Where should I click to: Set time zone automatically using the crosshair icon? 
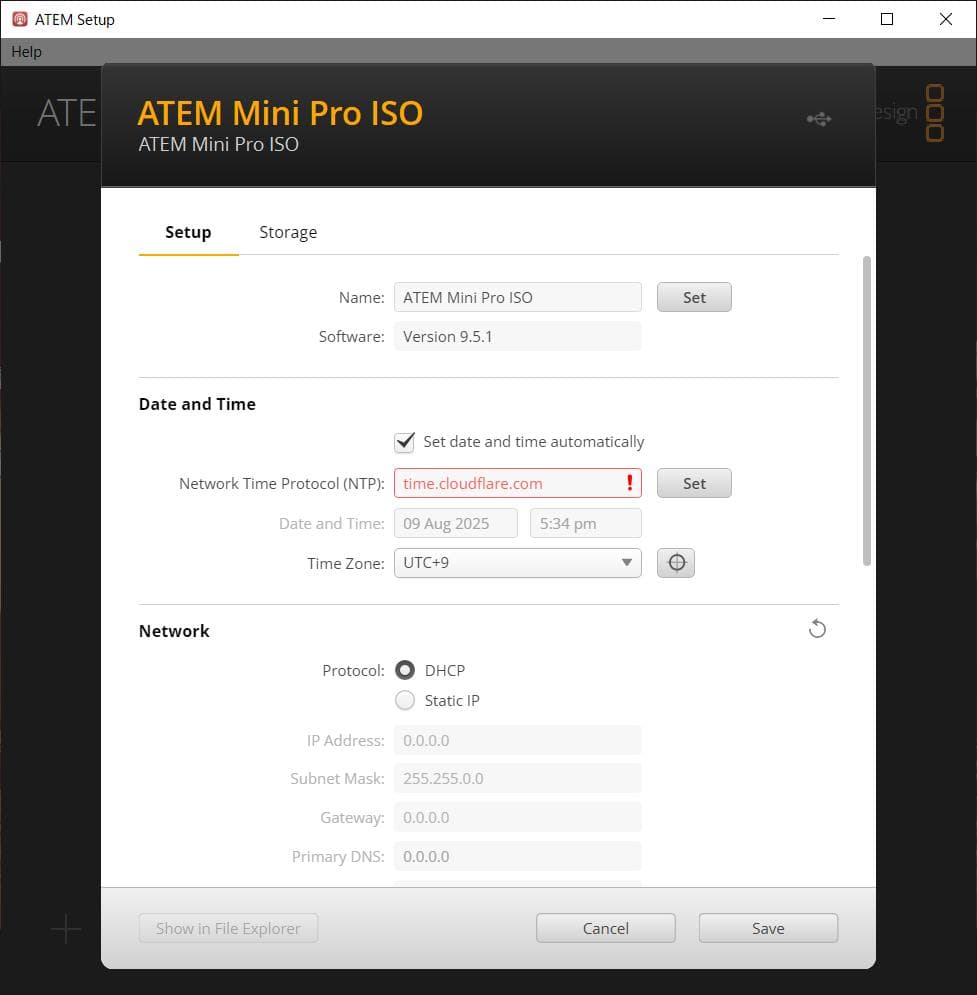pyautogui.click(x=675, y=562)
